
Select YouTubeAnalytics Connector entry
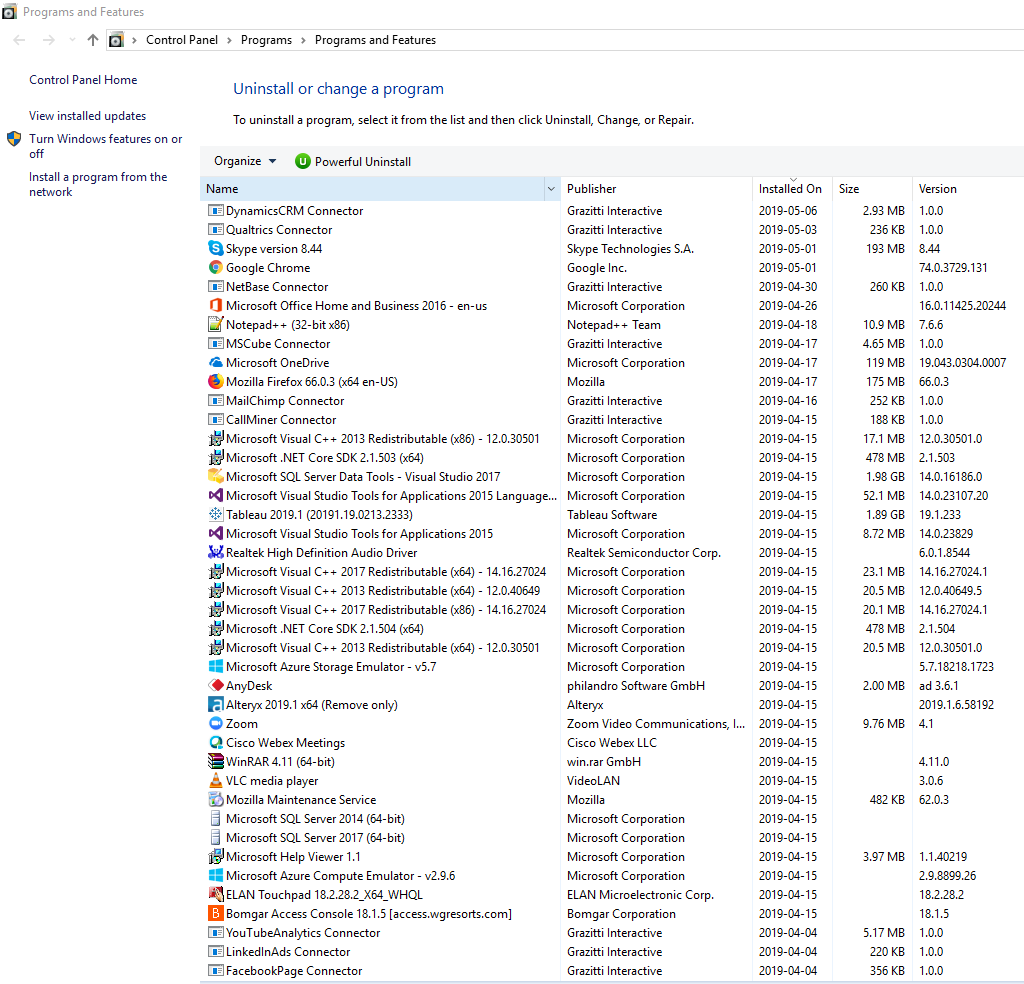tap(612, 933)
